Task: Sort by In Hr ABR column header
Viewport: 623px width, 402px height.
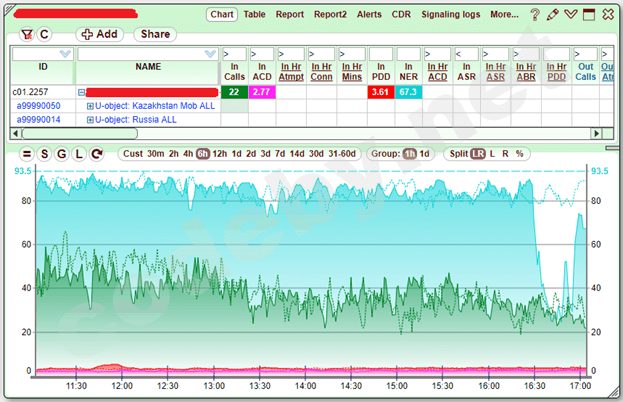Action: click(526, 72)
